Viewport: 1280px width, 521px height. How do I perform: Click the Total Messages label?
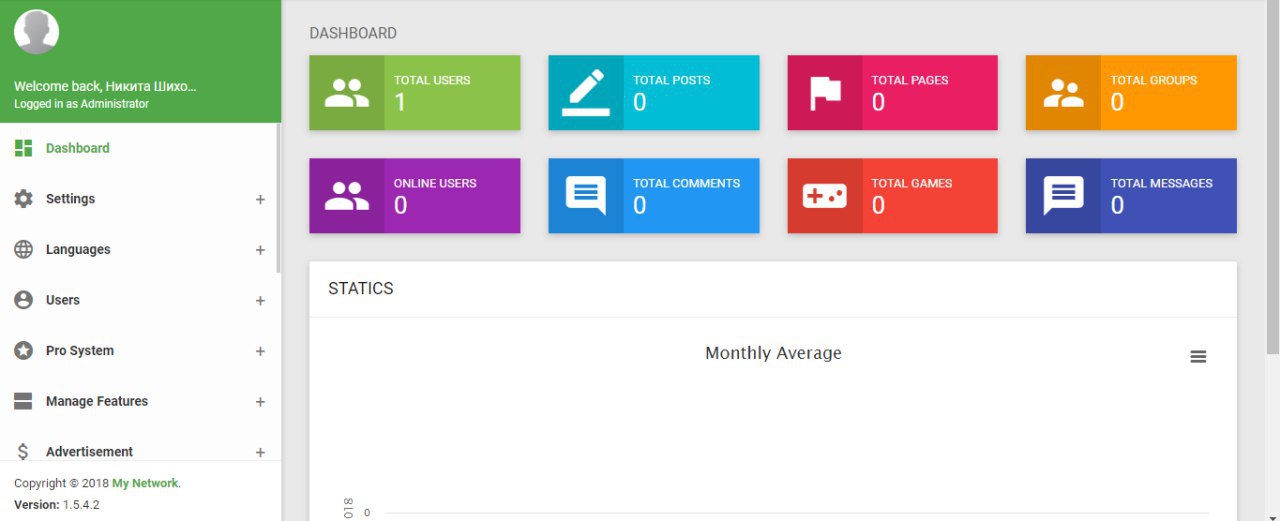pos(1161,183)
